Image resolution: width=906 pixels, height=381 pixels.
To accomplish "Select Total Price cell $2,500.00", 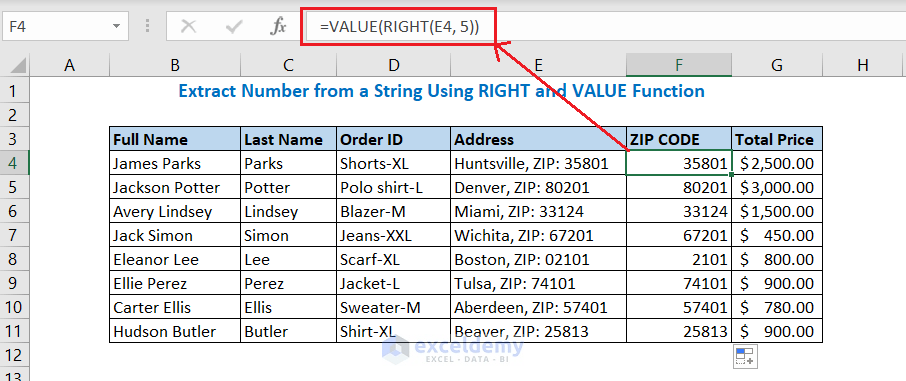I will (x=777, y=163).
